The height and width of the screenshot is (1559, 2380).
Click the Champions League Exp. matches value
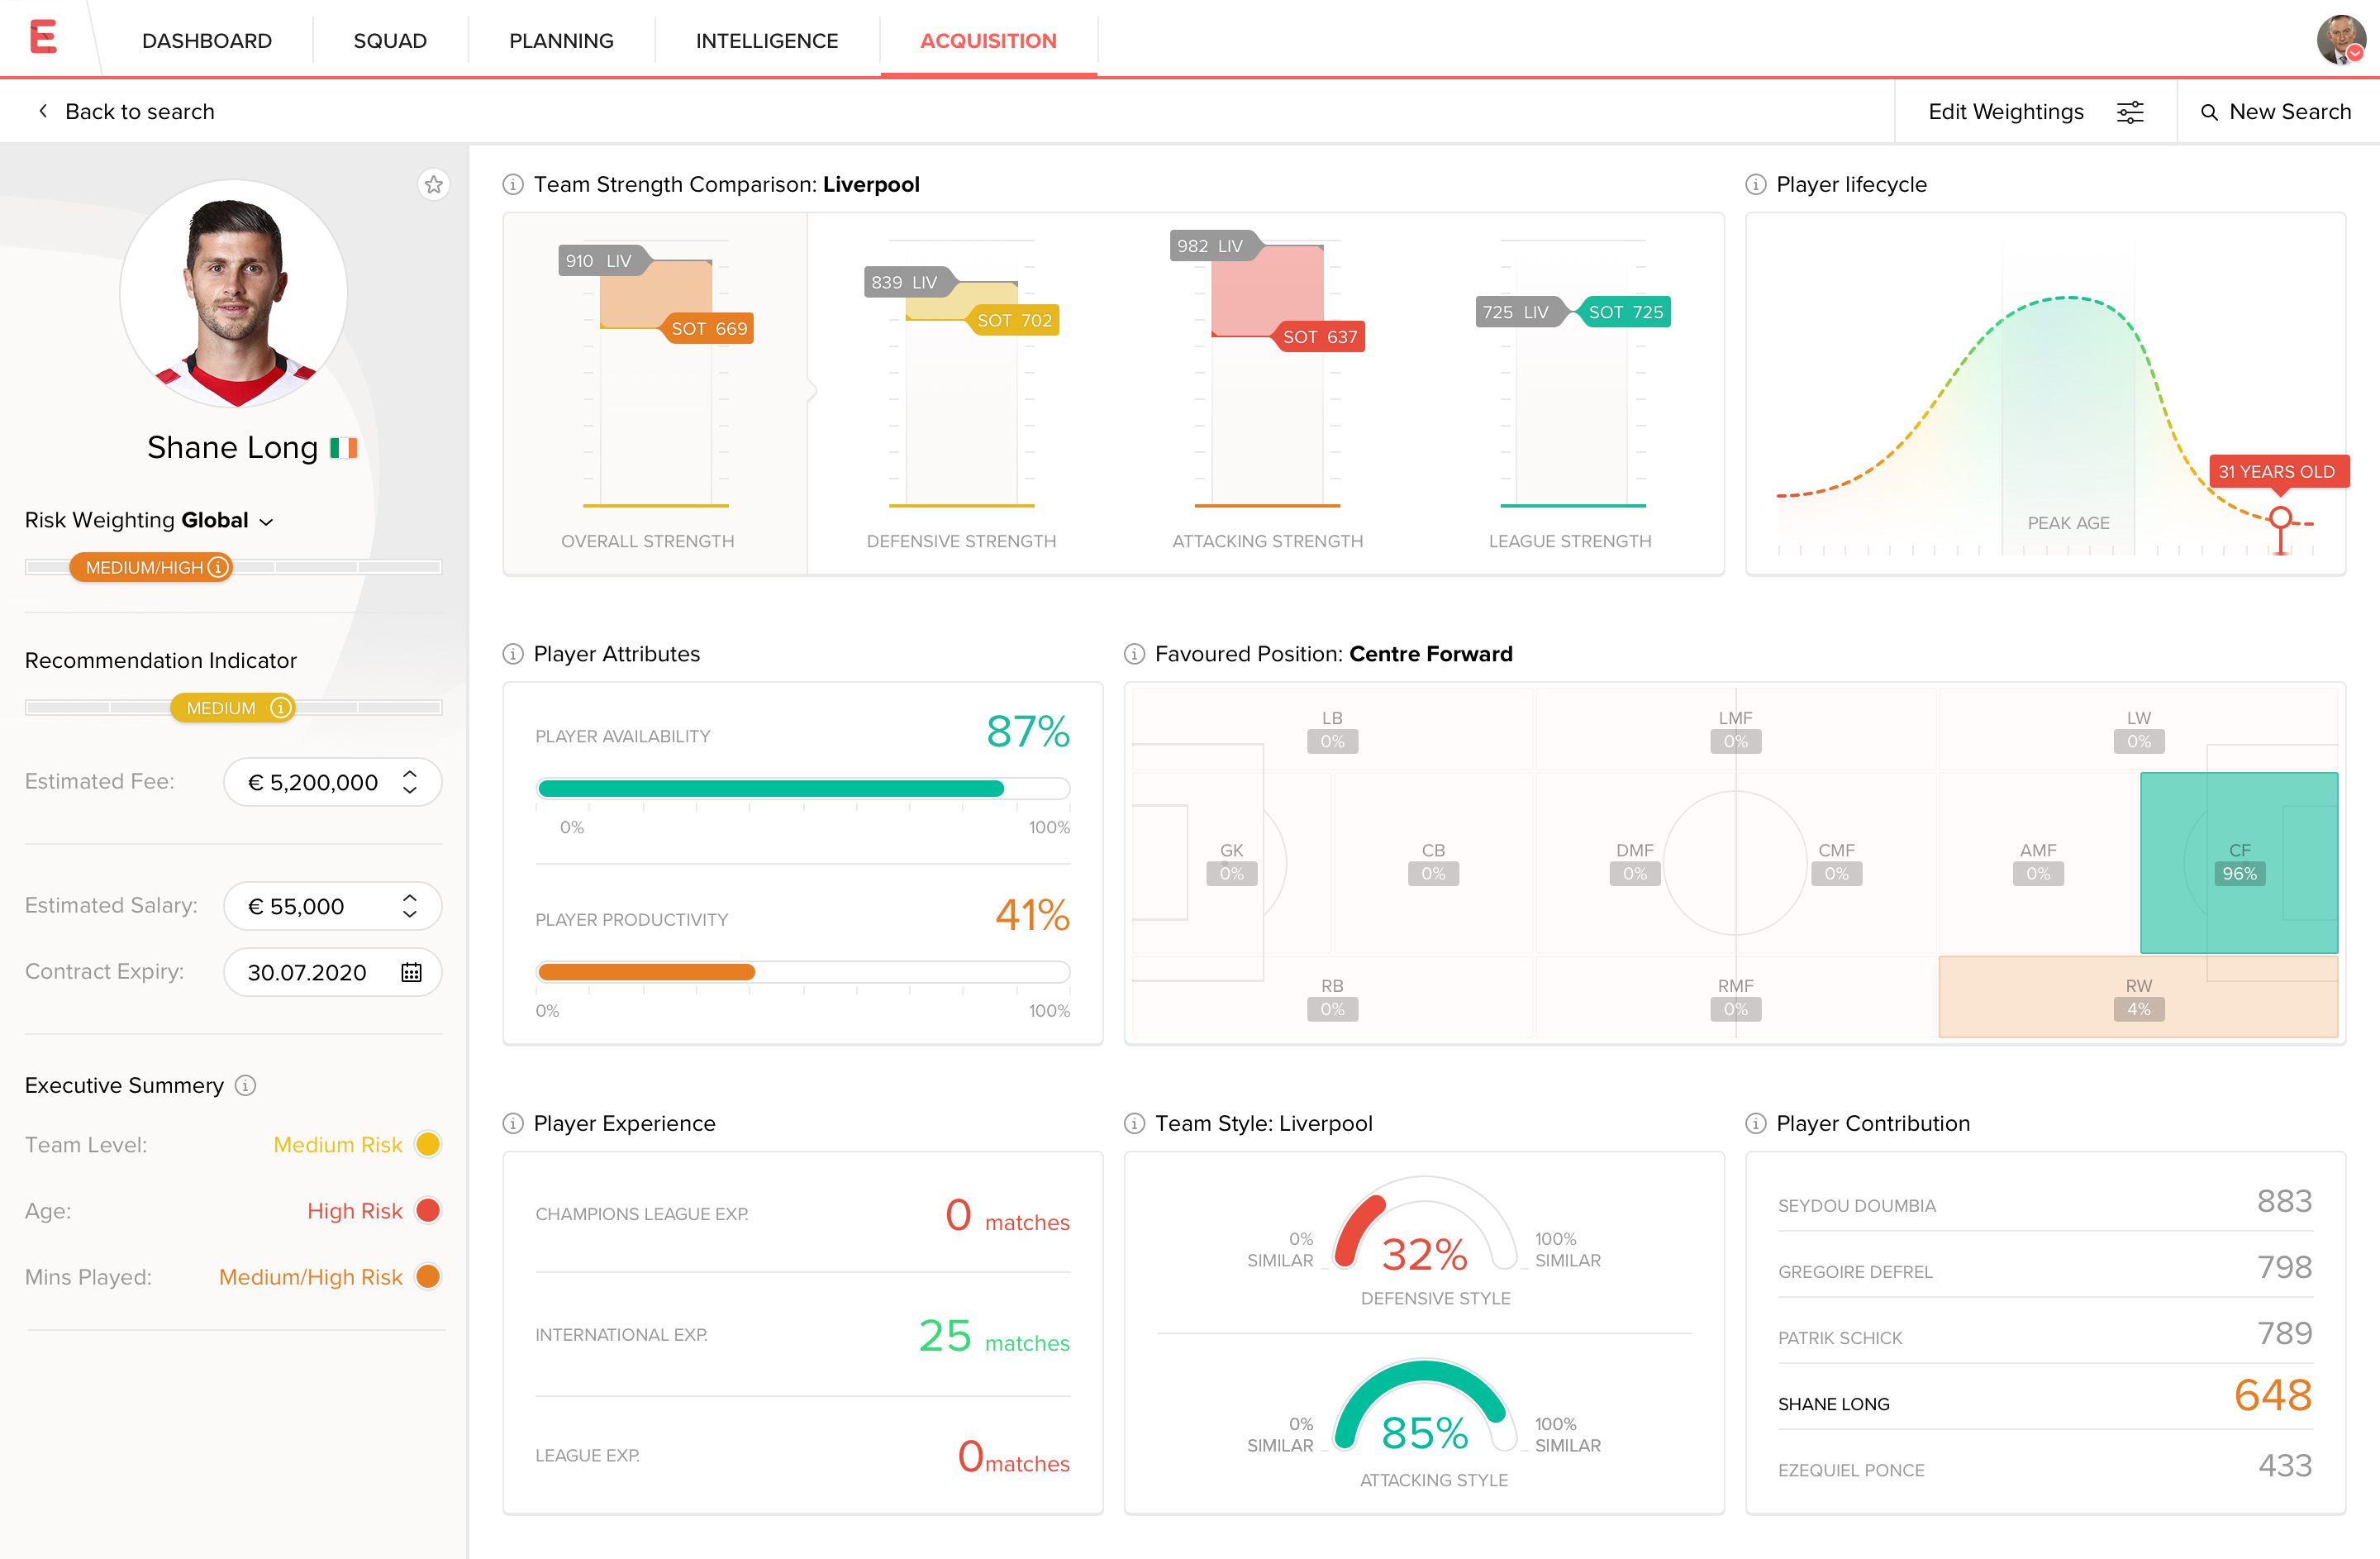pyautogui.click(x=1007, y=1216)
